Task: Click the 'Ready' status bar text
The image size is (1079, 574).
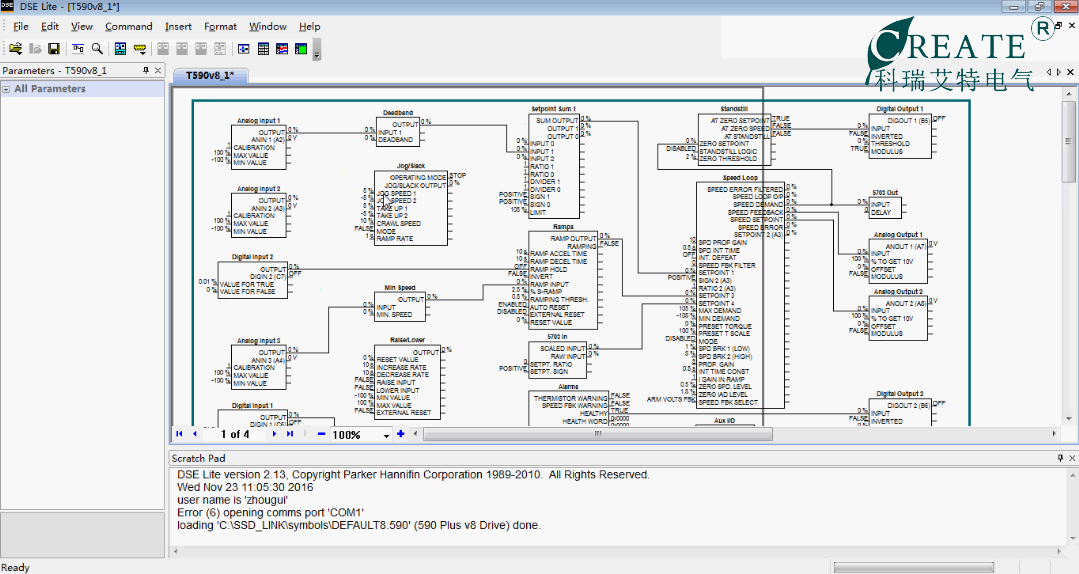Action: click(x=16, y=568)
